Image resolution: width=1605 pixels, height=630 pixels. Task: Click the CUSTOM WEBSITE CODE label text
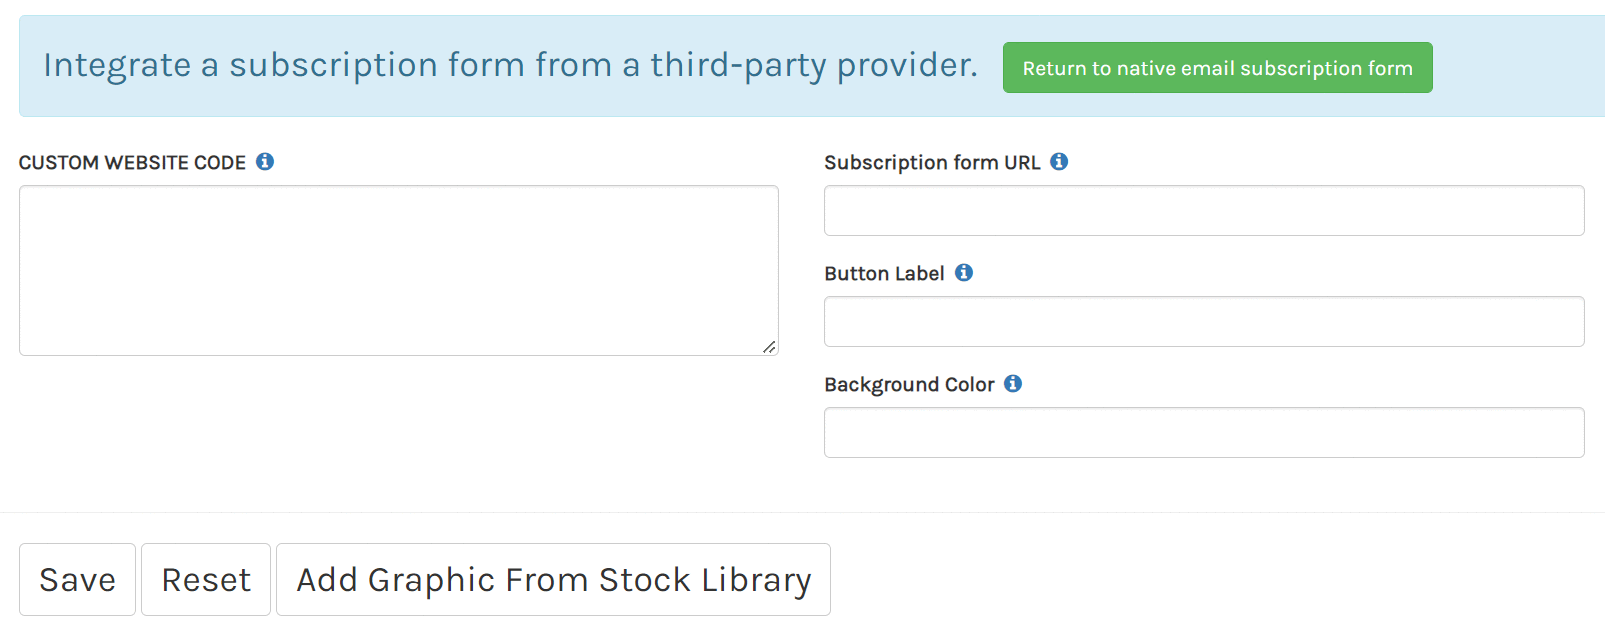click(132, 163)
